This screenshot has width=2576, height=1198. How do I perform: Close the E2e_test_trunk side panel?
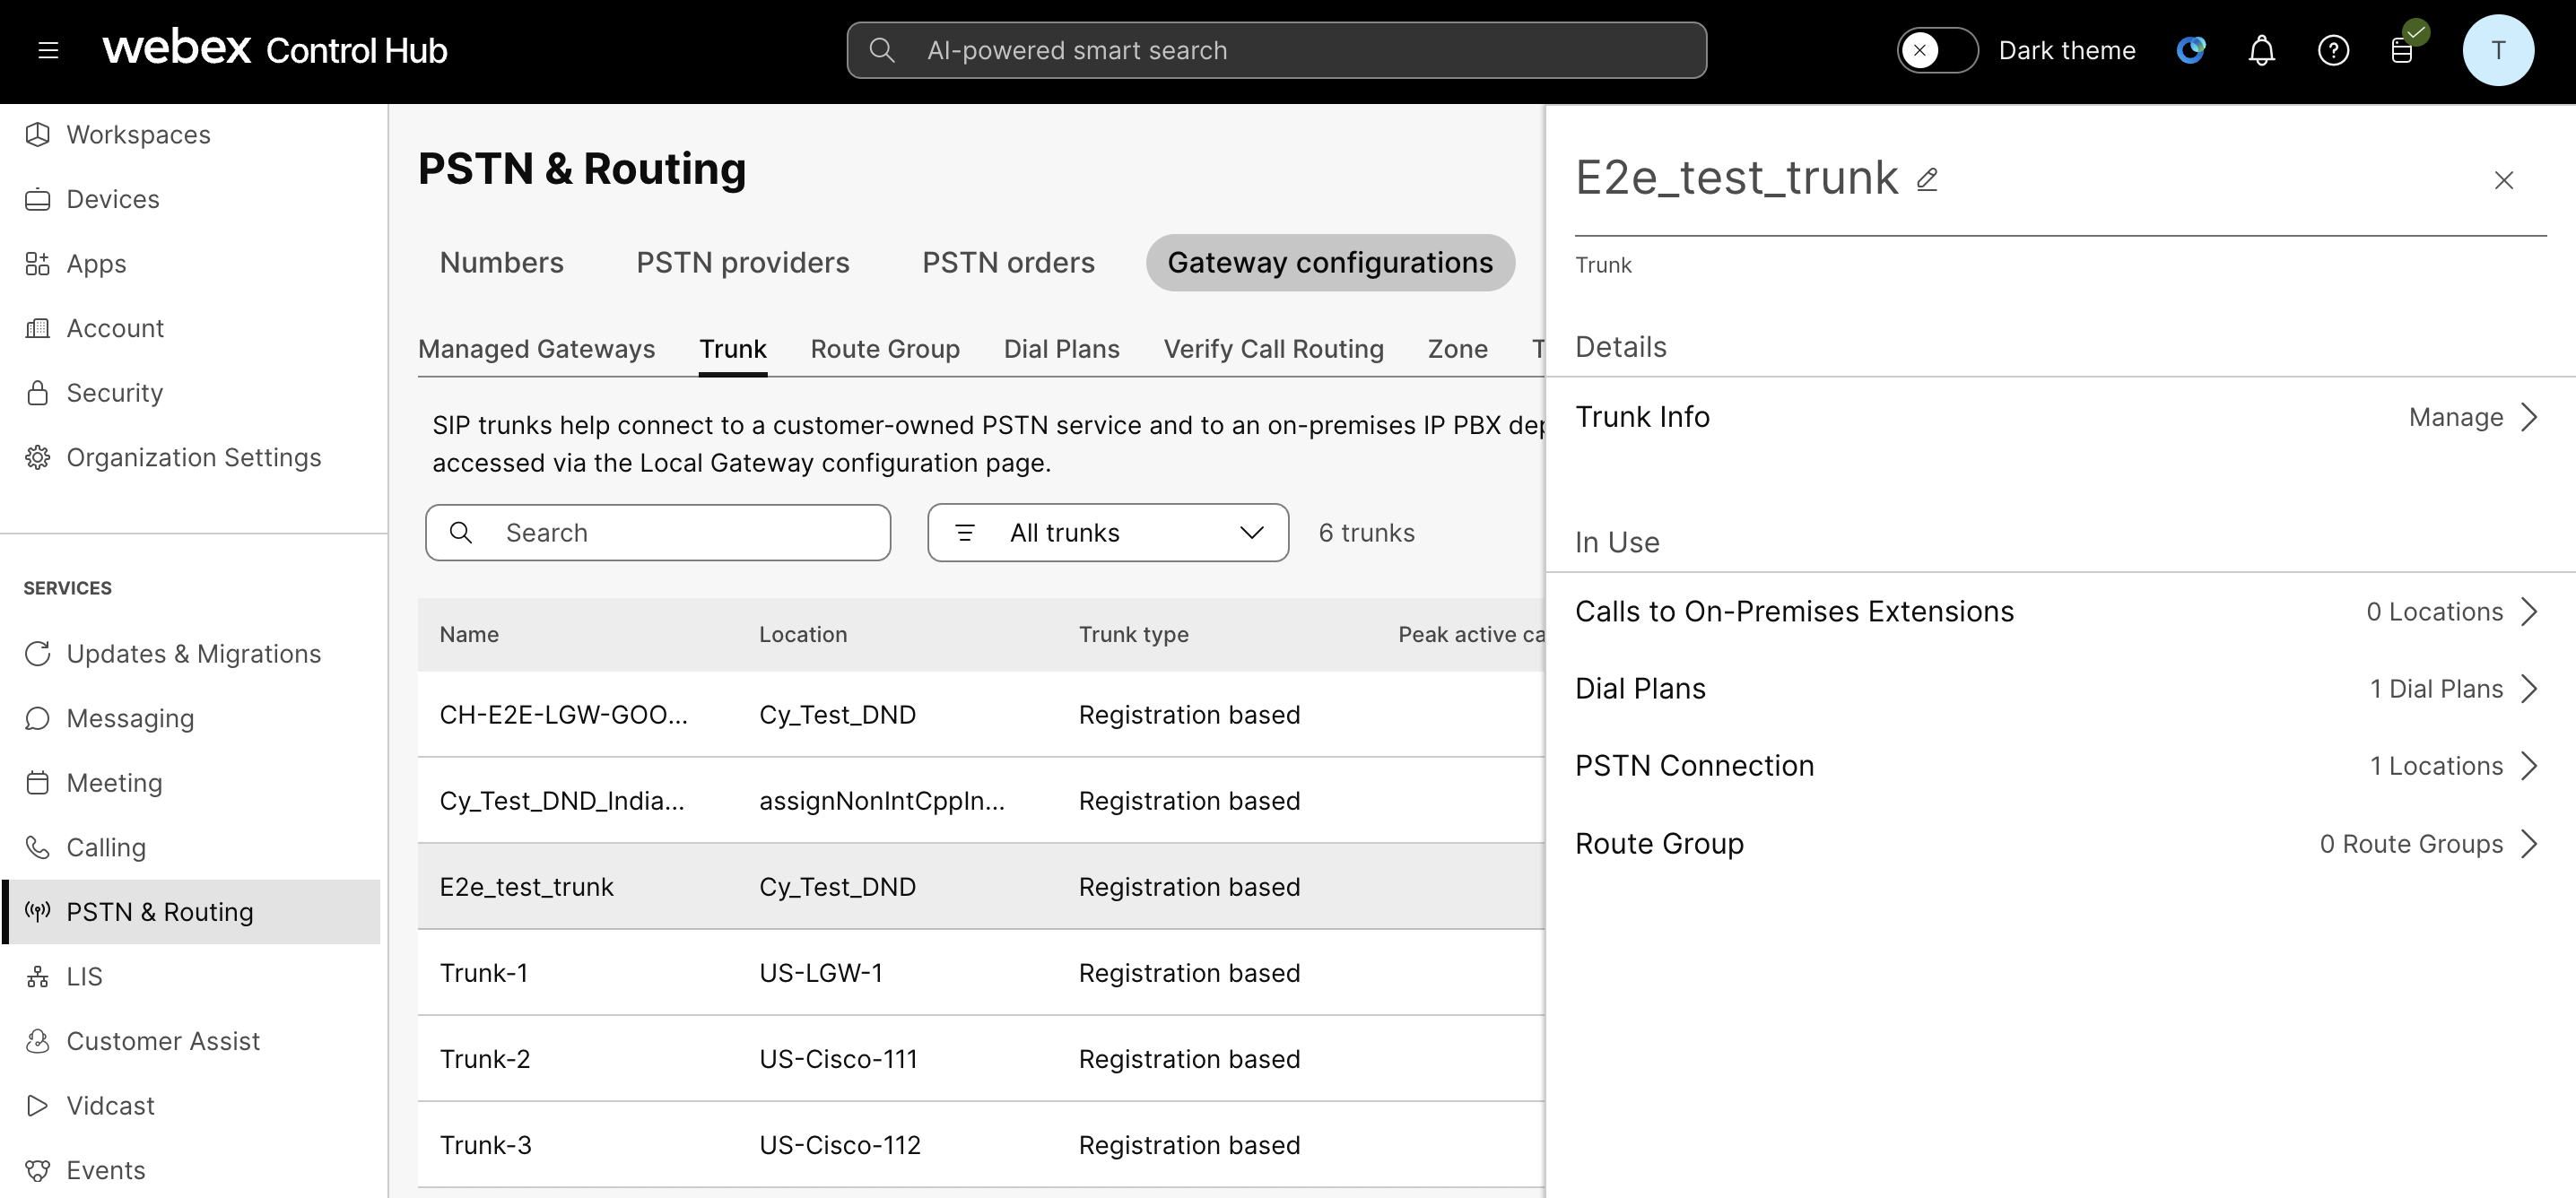(x=2503, y=180)
